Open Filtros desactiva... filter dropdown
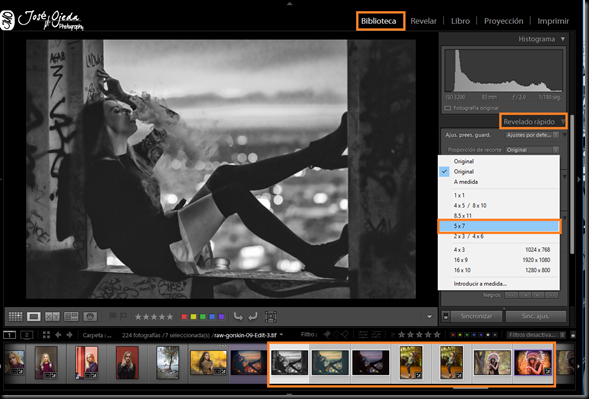The height and width of the screenshot is (399, 589). click(536, 334)
